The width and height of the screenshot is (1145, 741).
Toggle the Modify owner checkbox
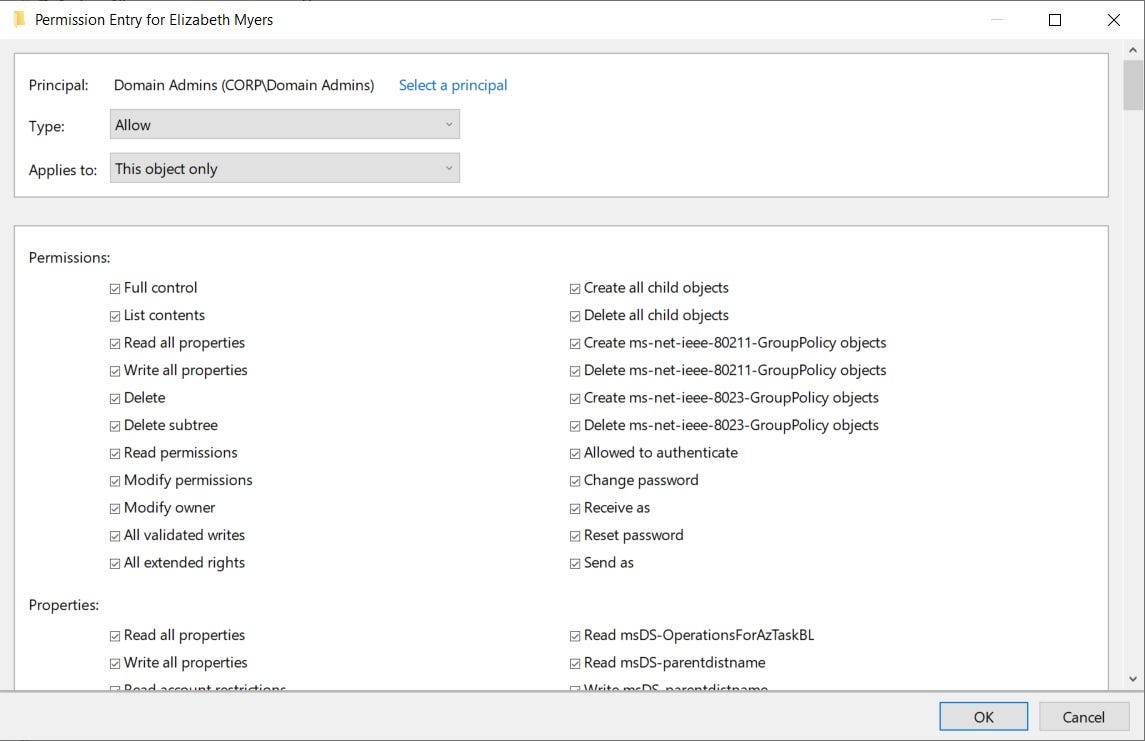coord(115,508)
